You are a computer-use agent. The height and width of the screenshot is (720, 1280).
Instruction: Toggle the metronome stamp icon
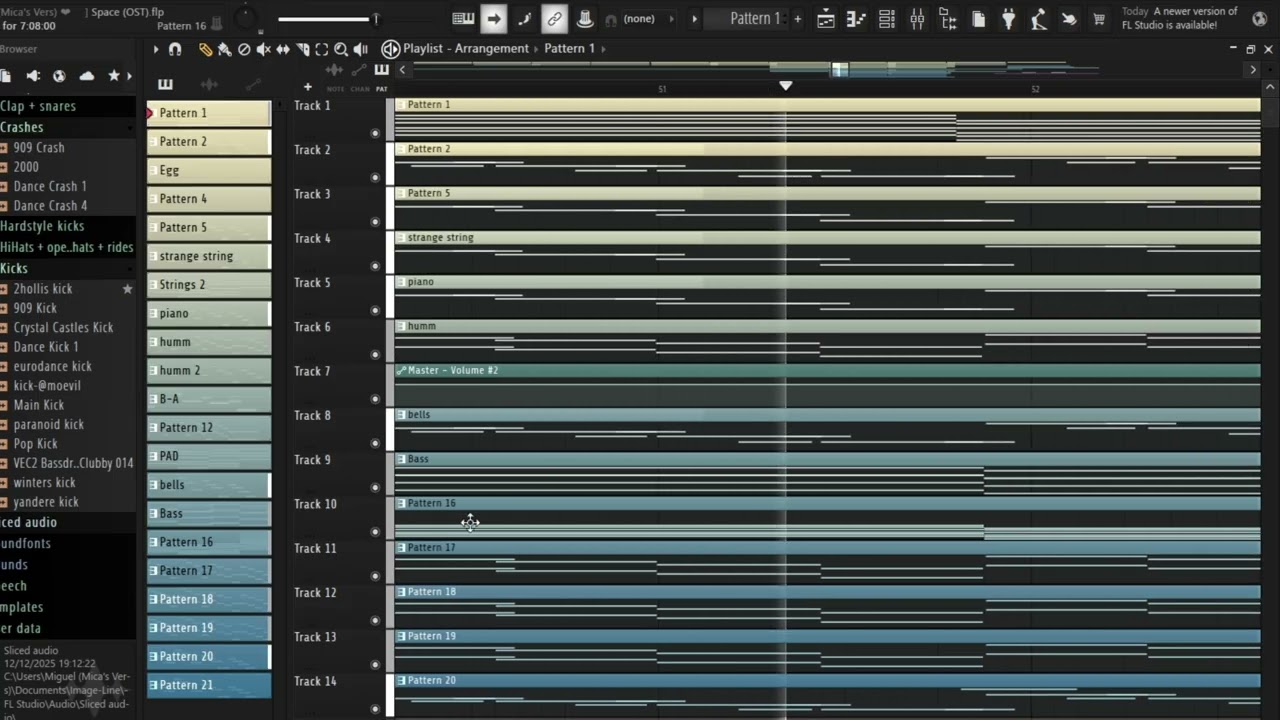click(x=585, y=18)
